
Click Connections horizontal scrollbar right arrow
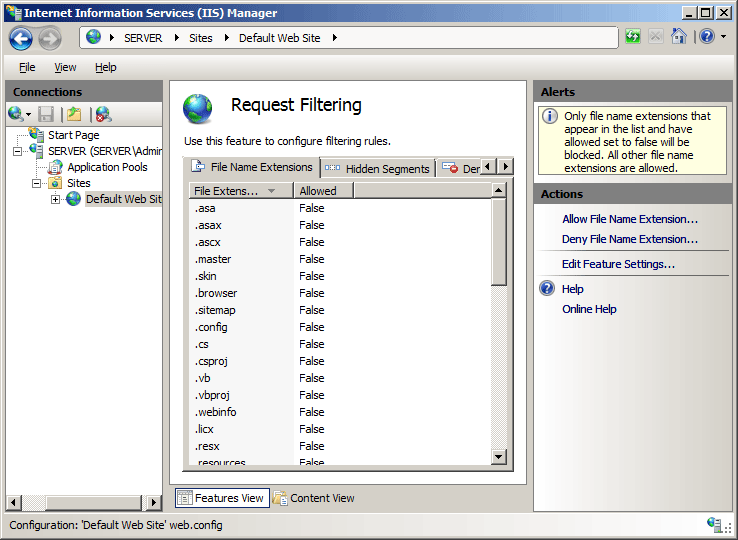[x=153, y=502]
